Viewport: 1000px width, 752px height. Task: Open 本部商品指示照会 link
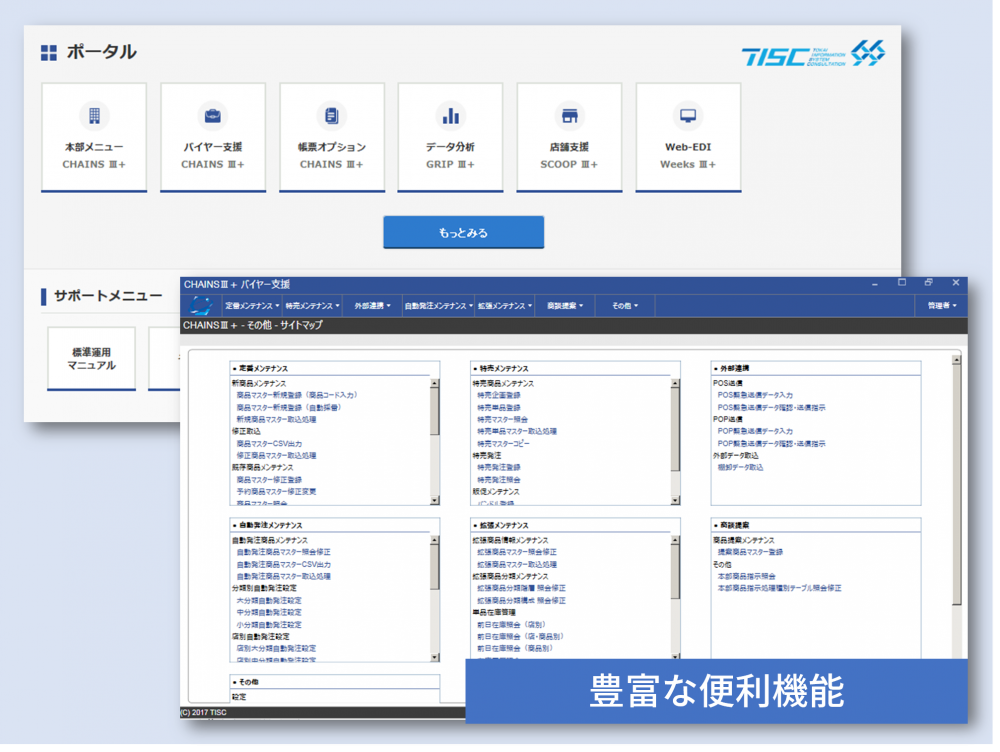pyautogui.click(x=747, y=577)
